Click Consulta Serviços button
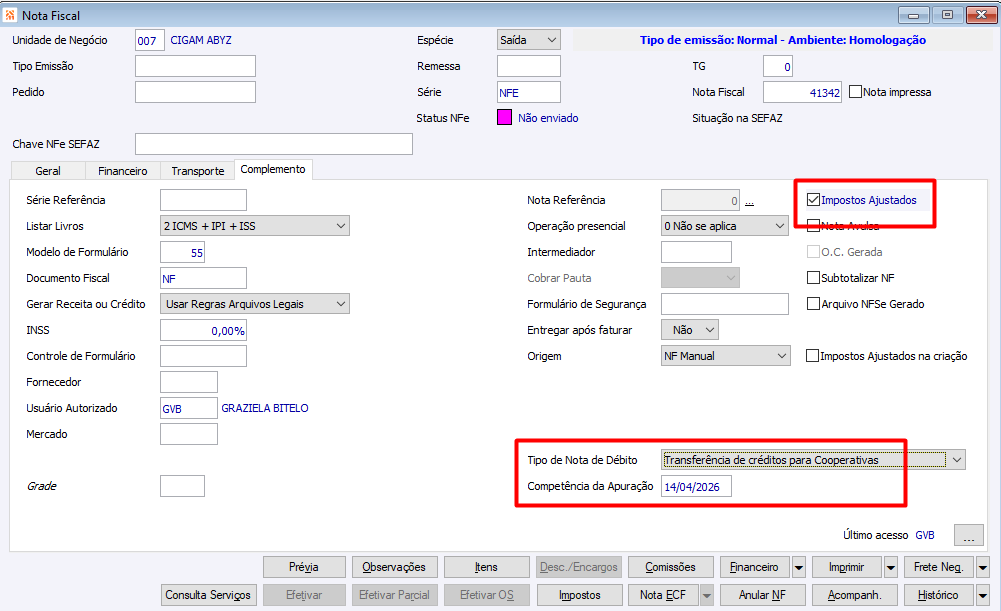Viewport: 1001px width, 611px height. 208,595
